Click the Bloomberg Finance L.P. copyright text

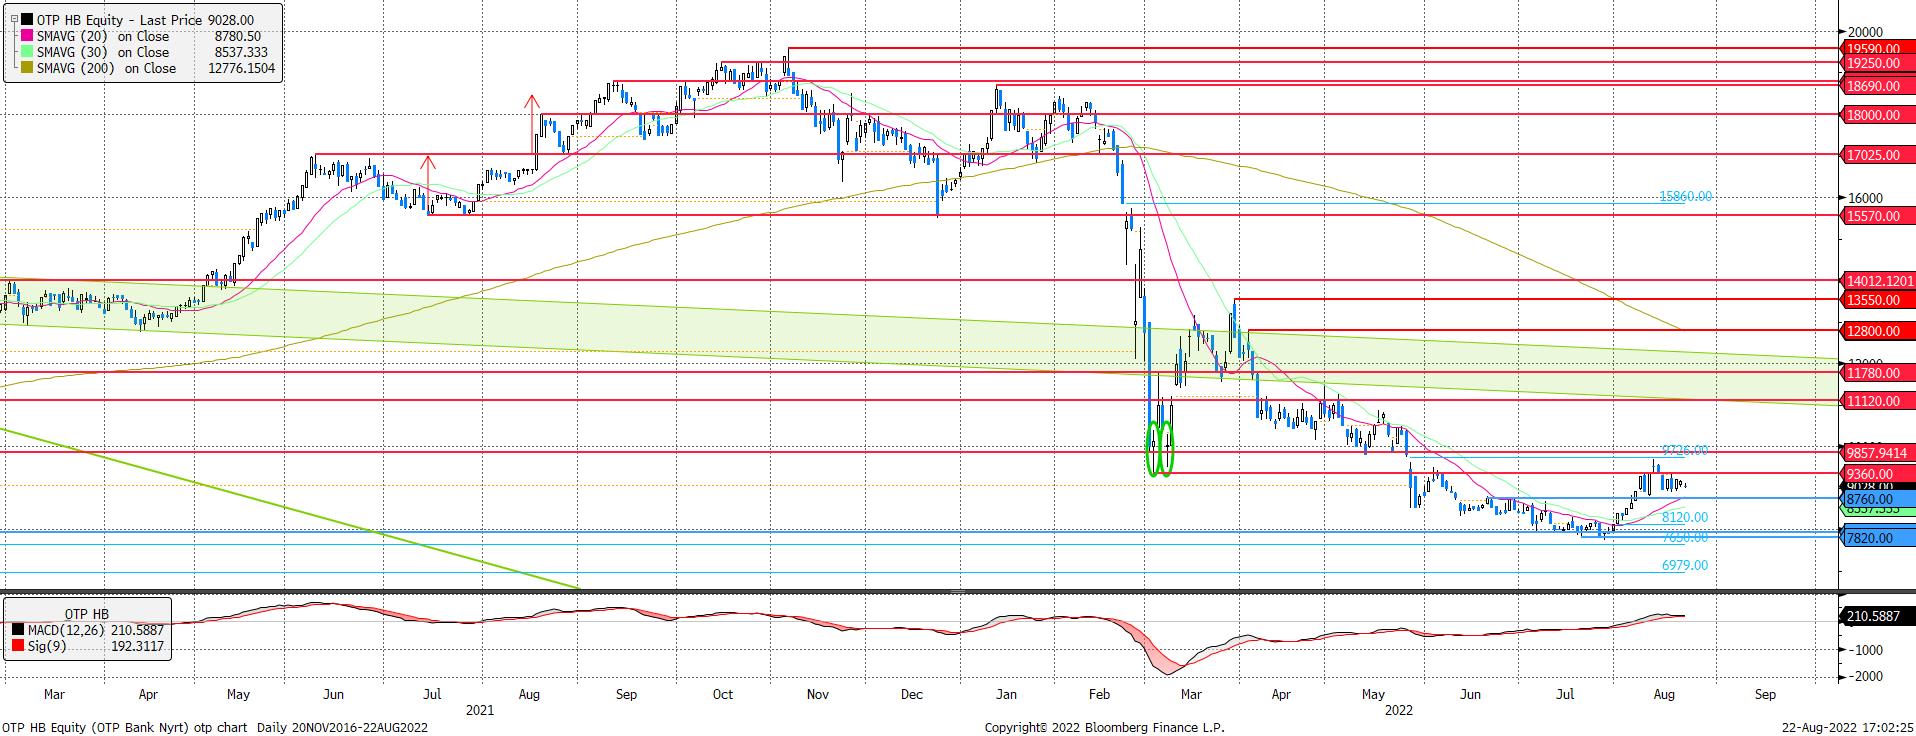(x=1104, y=728)
